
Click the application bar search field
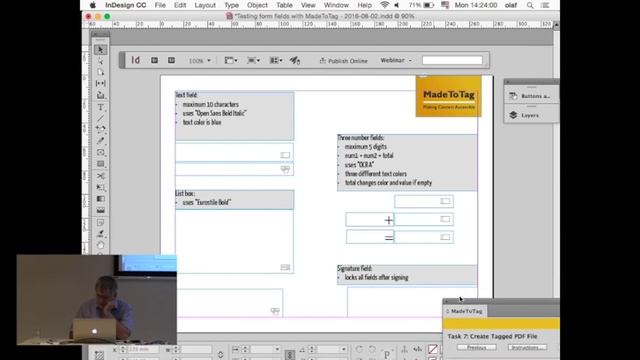pyautogui.click(x=452, y=60)
